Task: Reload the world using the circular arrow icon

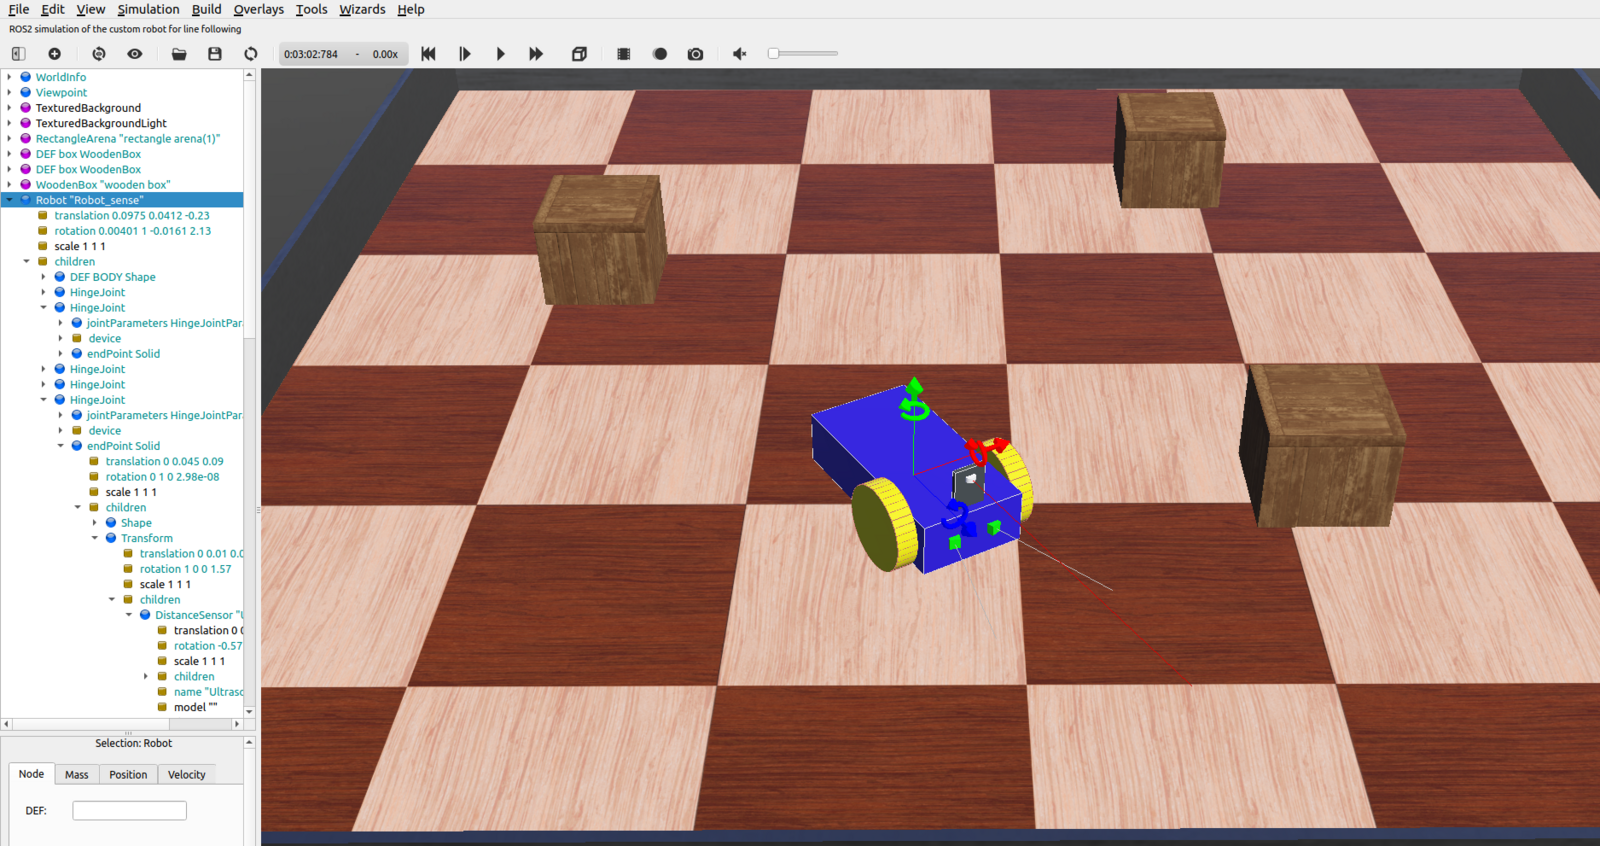Action: pos(251,54)
